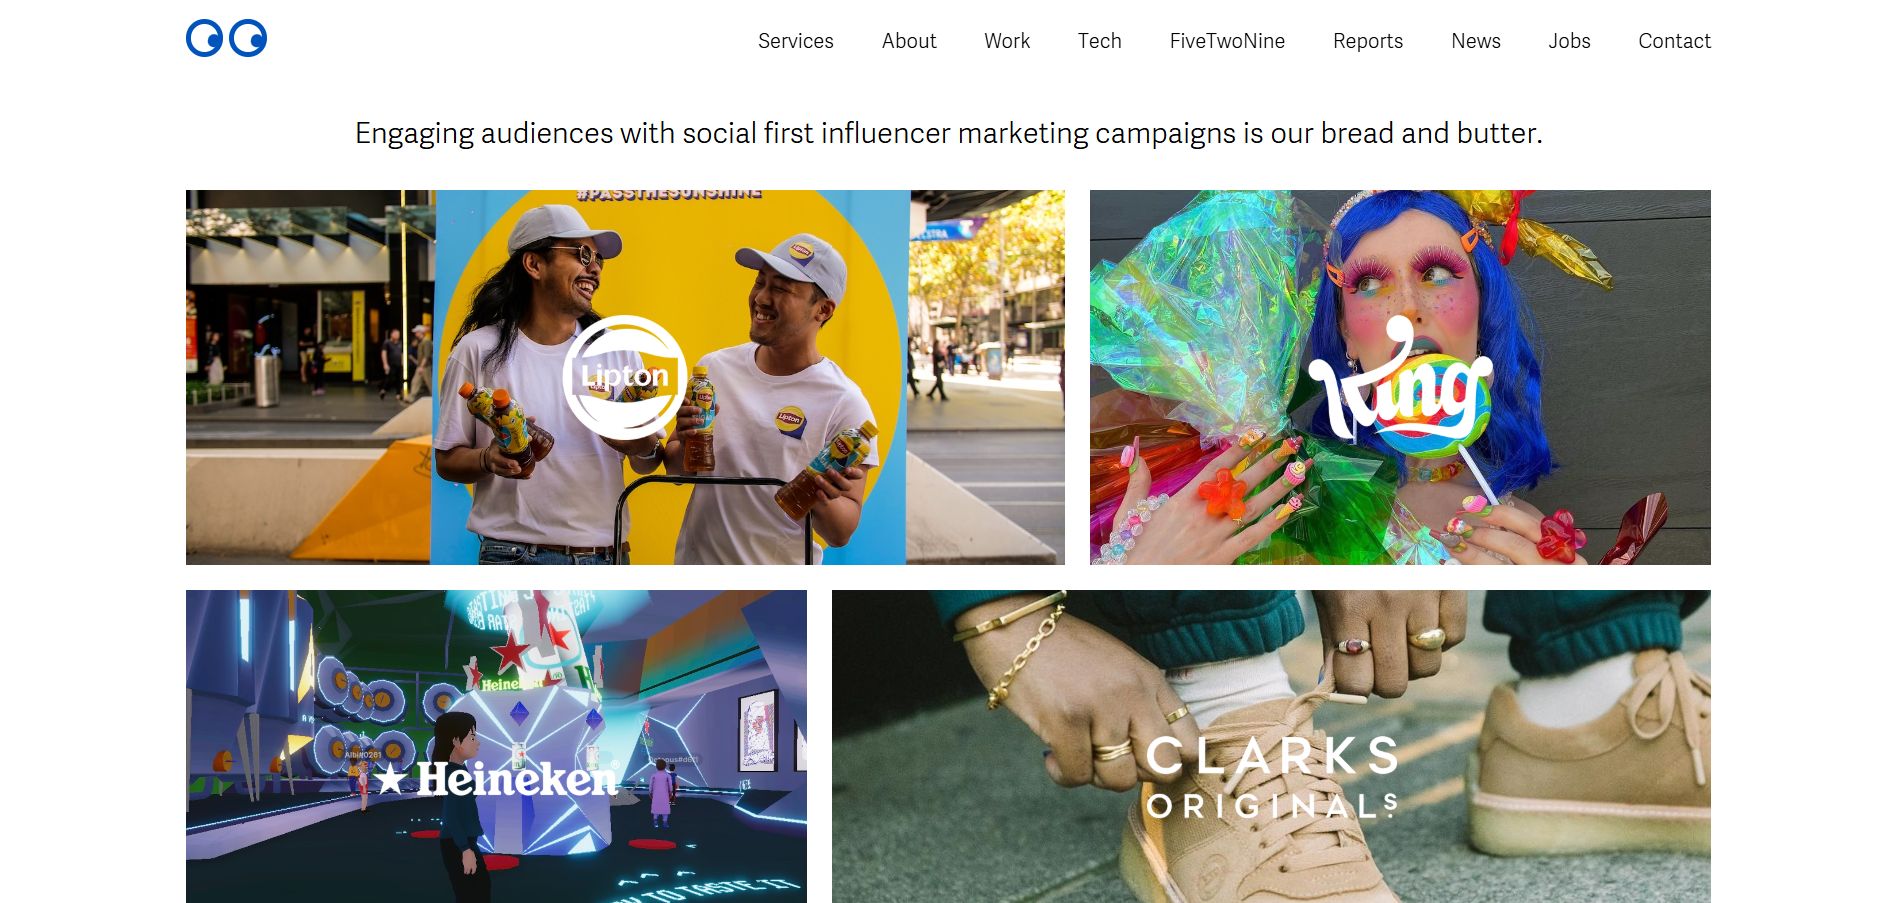
Task: Open the Services menu item
Action: [x=795, y=41]
